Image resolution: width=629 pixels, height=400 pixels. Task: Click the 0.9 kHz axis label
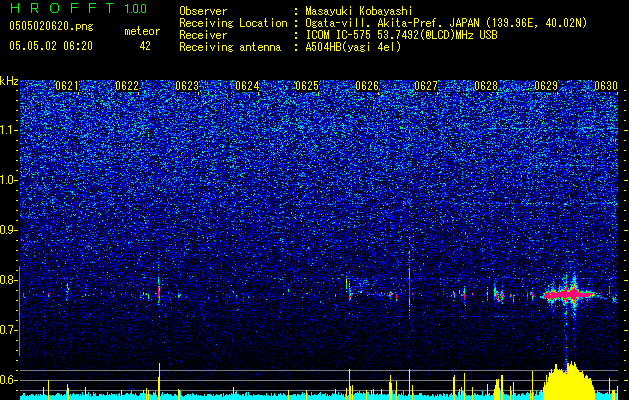click(9, 230)
